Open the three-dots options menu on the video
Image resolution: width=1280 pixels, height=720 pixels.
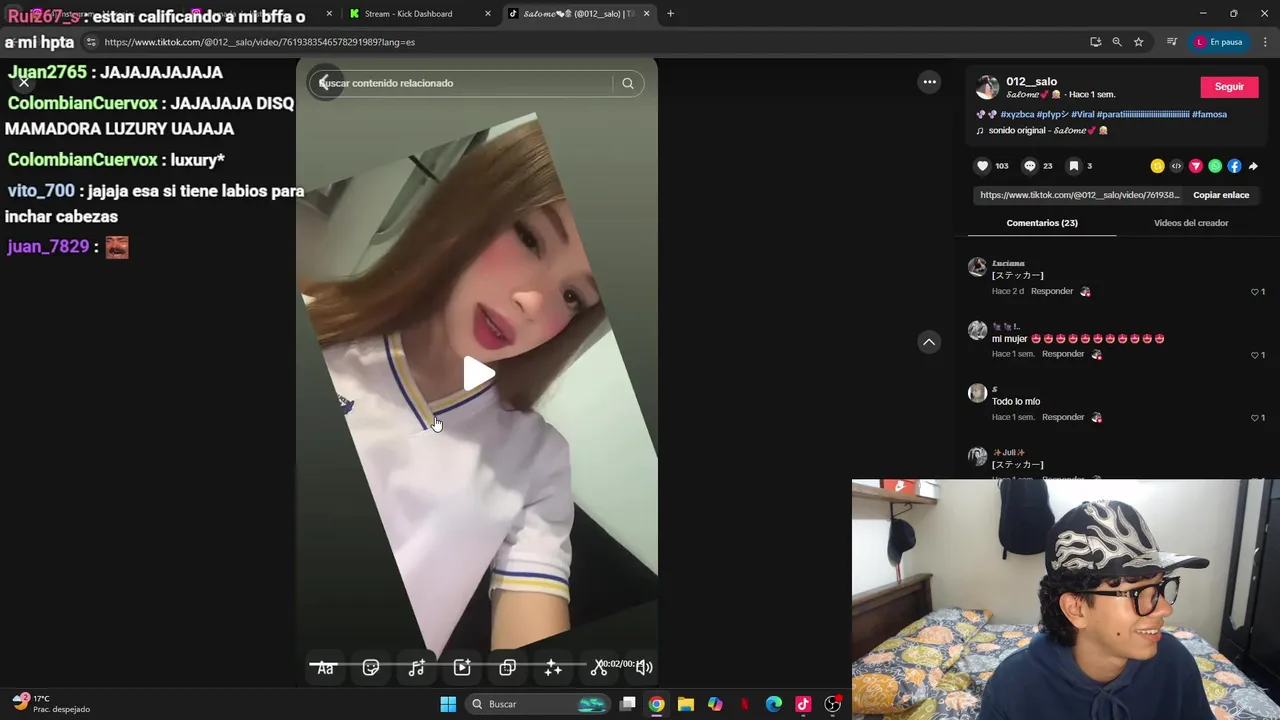(929, 82)
